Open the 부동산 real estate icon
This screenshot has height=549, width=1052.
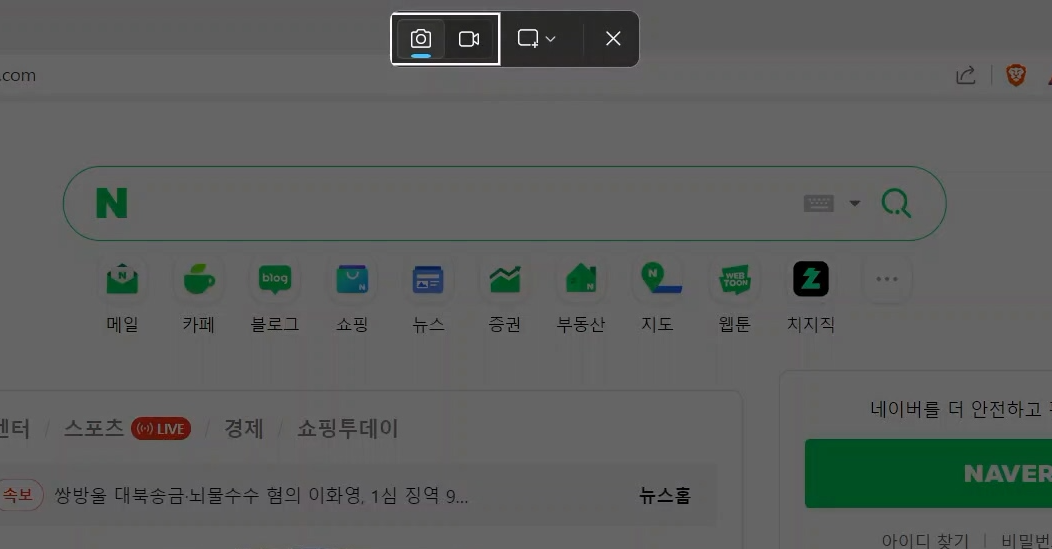point(581,279)
